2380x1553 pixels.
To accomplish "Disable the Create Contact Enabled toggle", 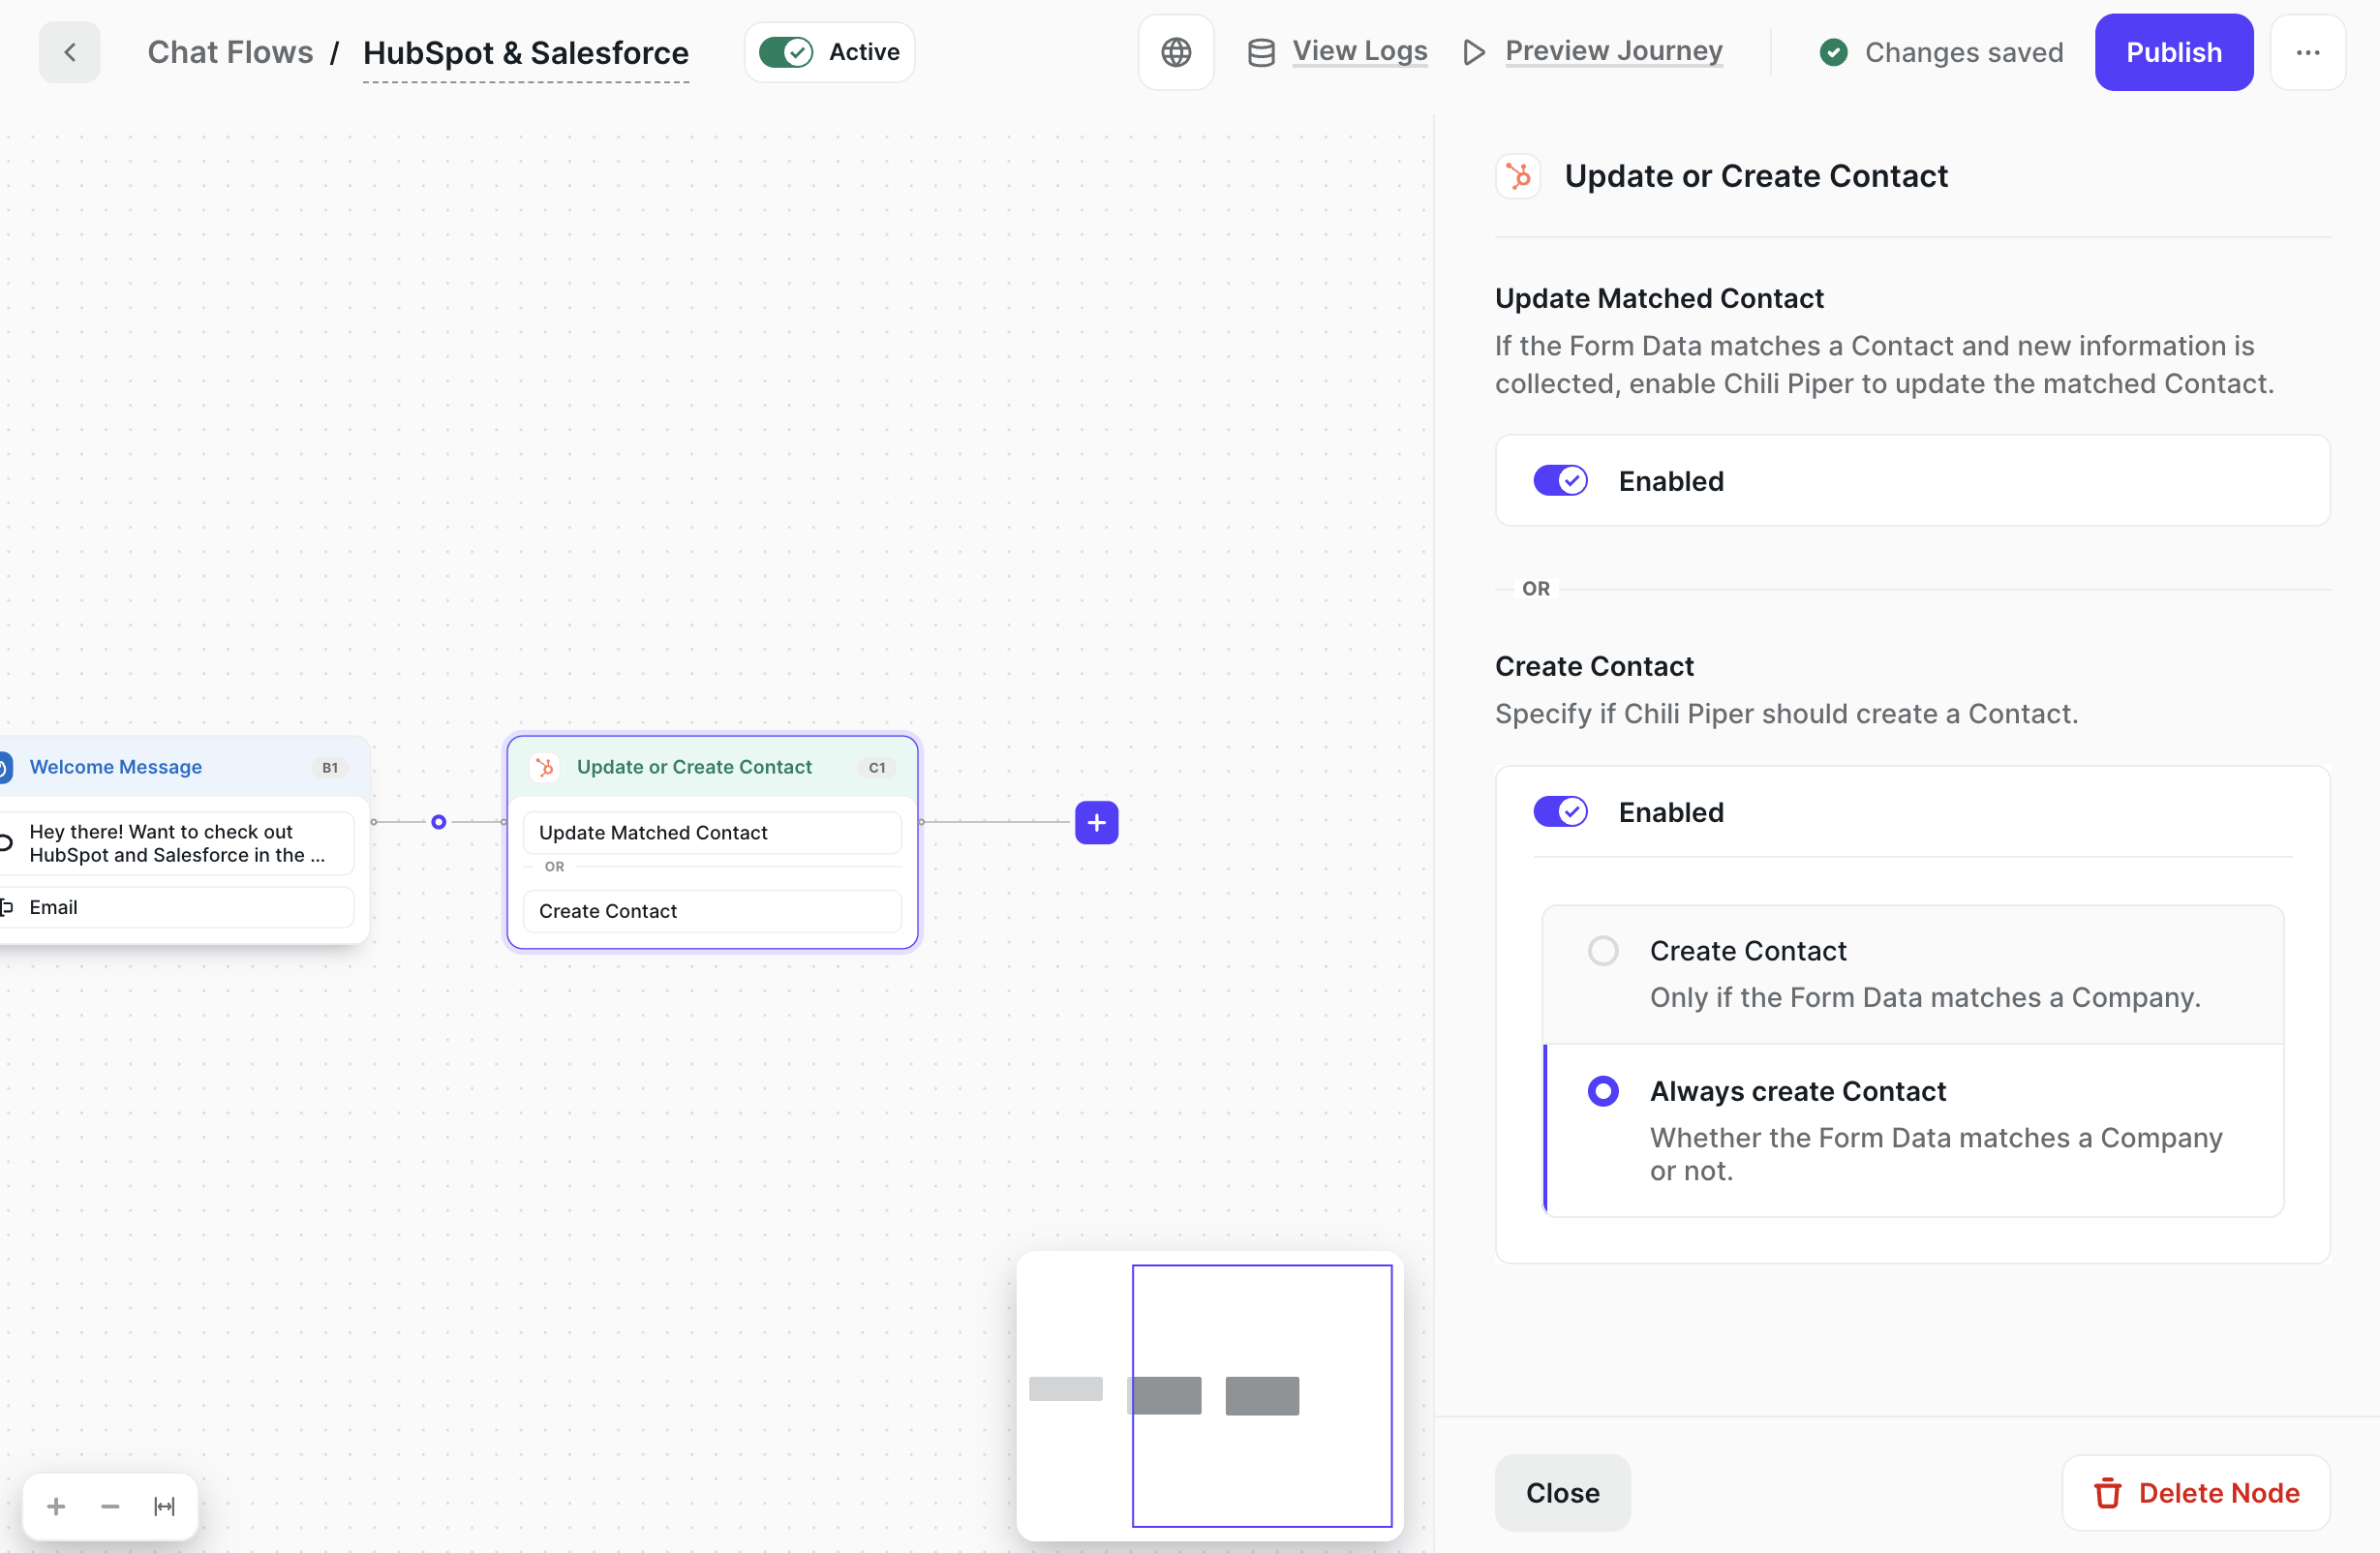I will coord(1560,812).
